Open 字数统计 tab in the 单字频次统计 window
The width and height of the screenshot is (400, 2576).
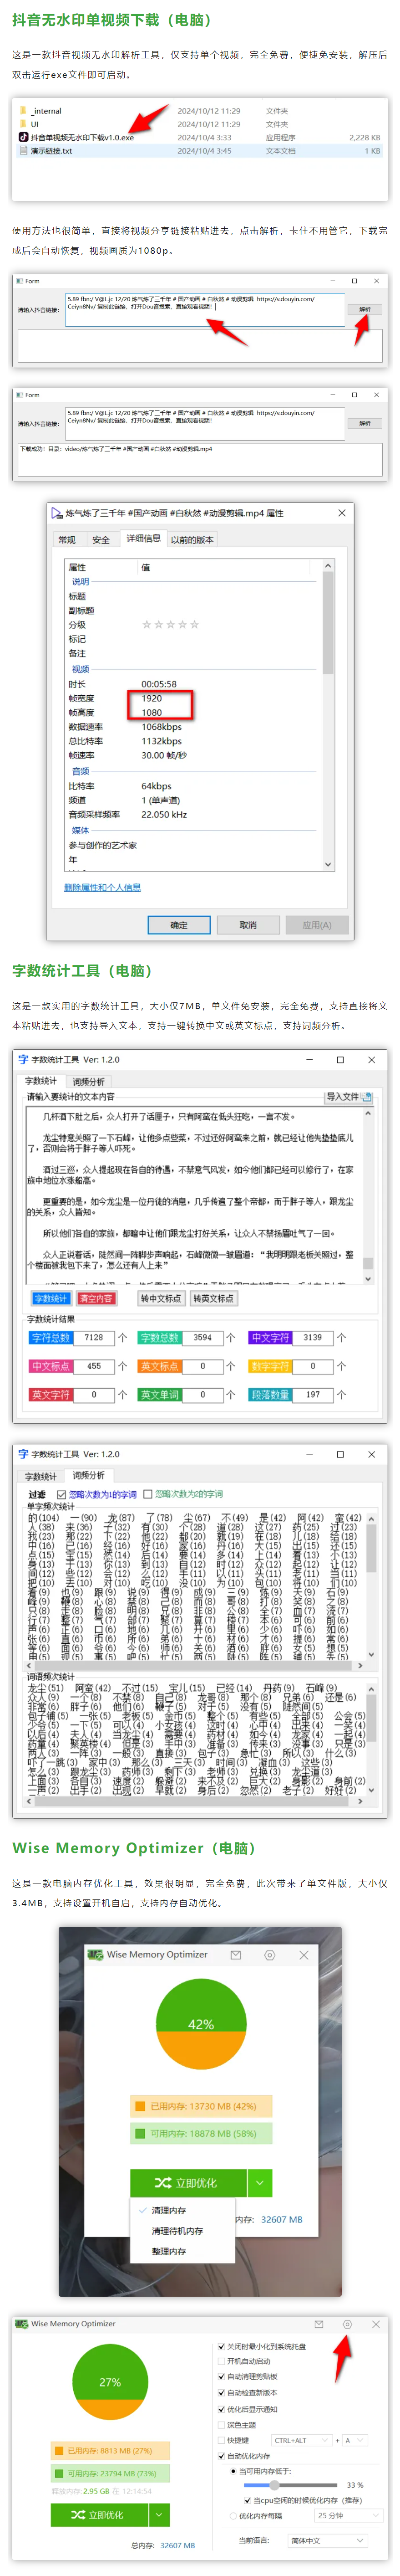(41, 1477)
